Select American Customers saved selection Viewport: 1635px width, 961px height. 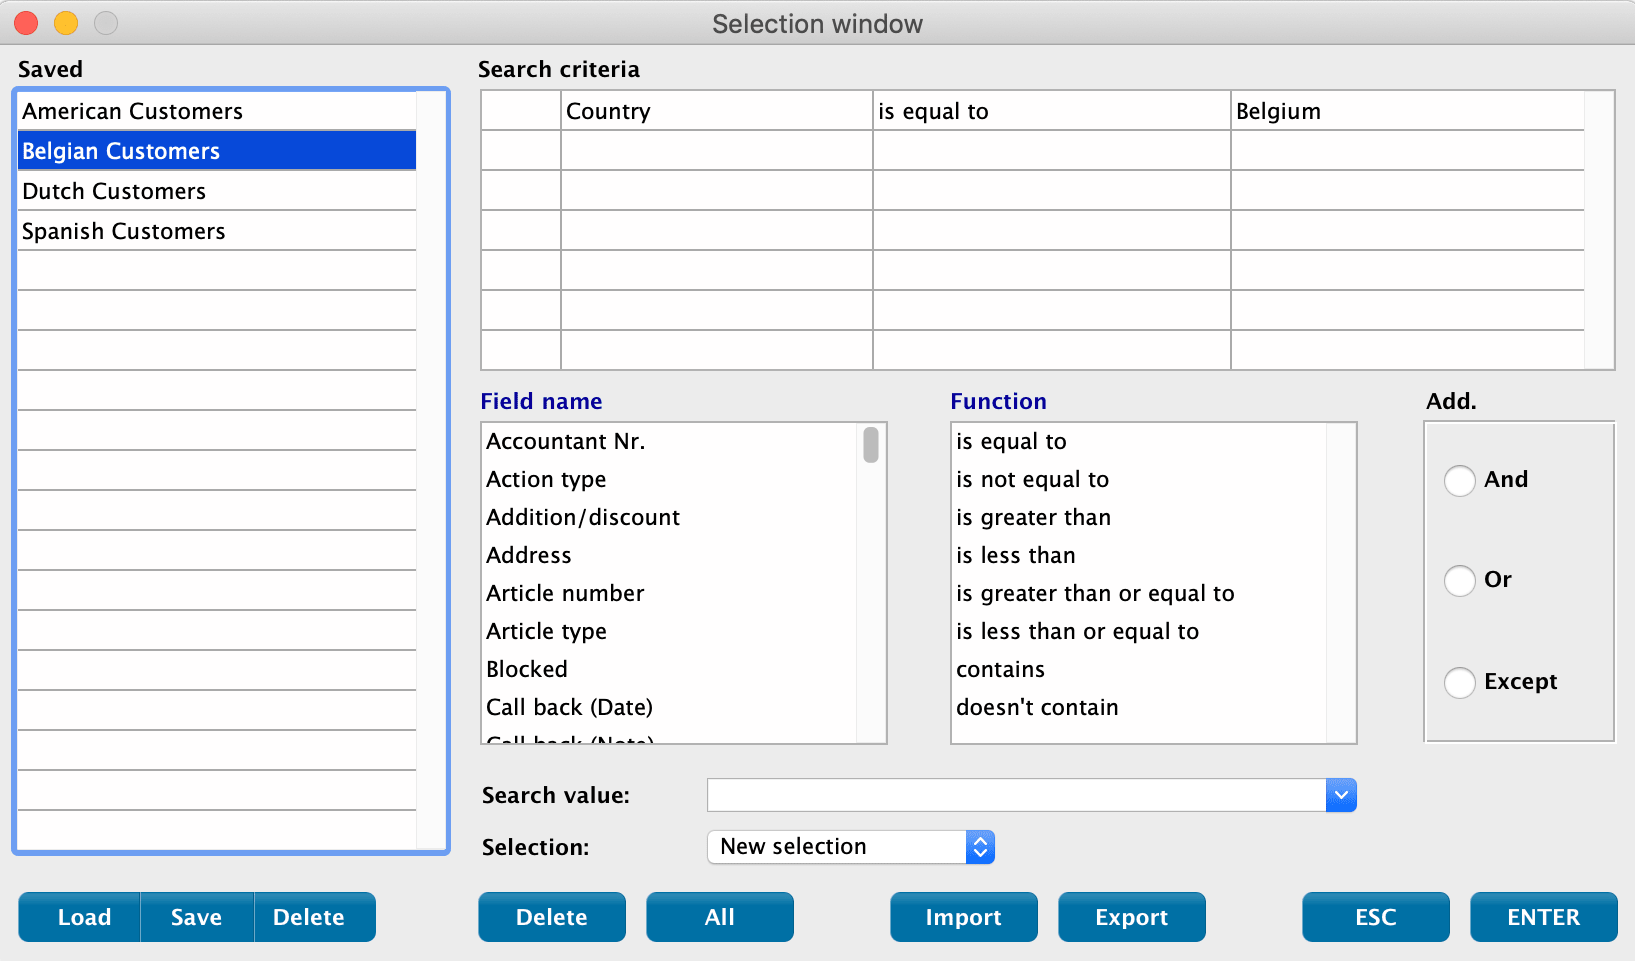point(217,111)
